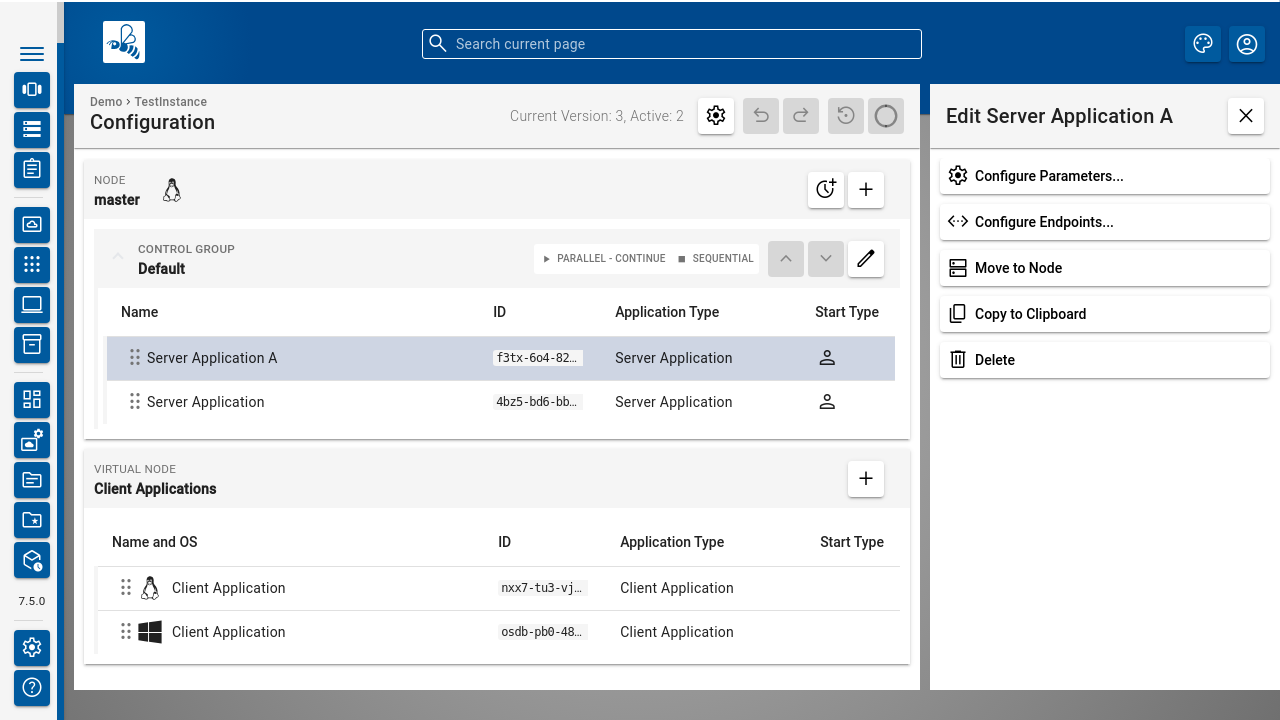Click the redo arrow button
Screen dimensions: 1280x720
pyautogui.click(x=801, y=116)
